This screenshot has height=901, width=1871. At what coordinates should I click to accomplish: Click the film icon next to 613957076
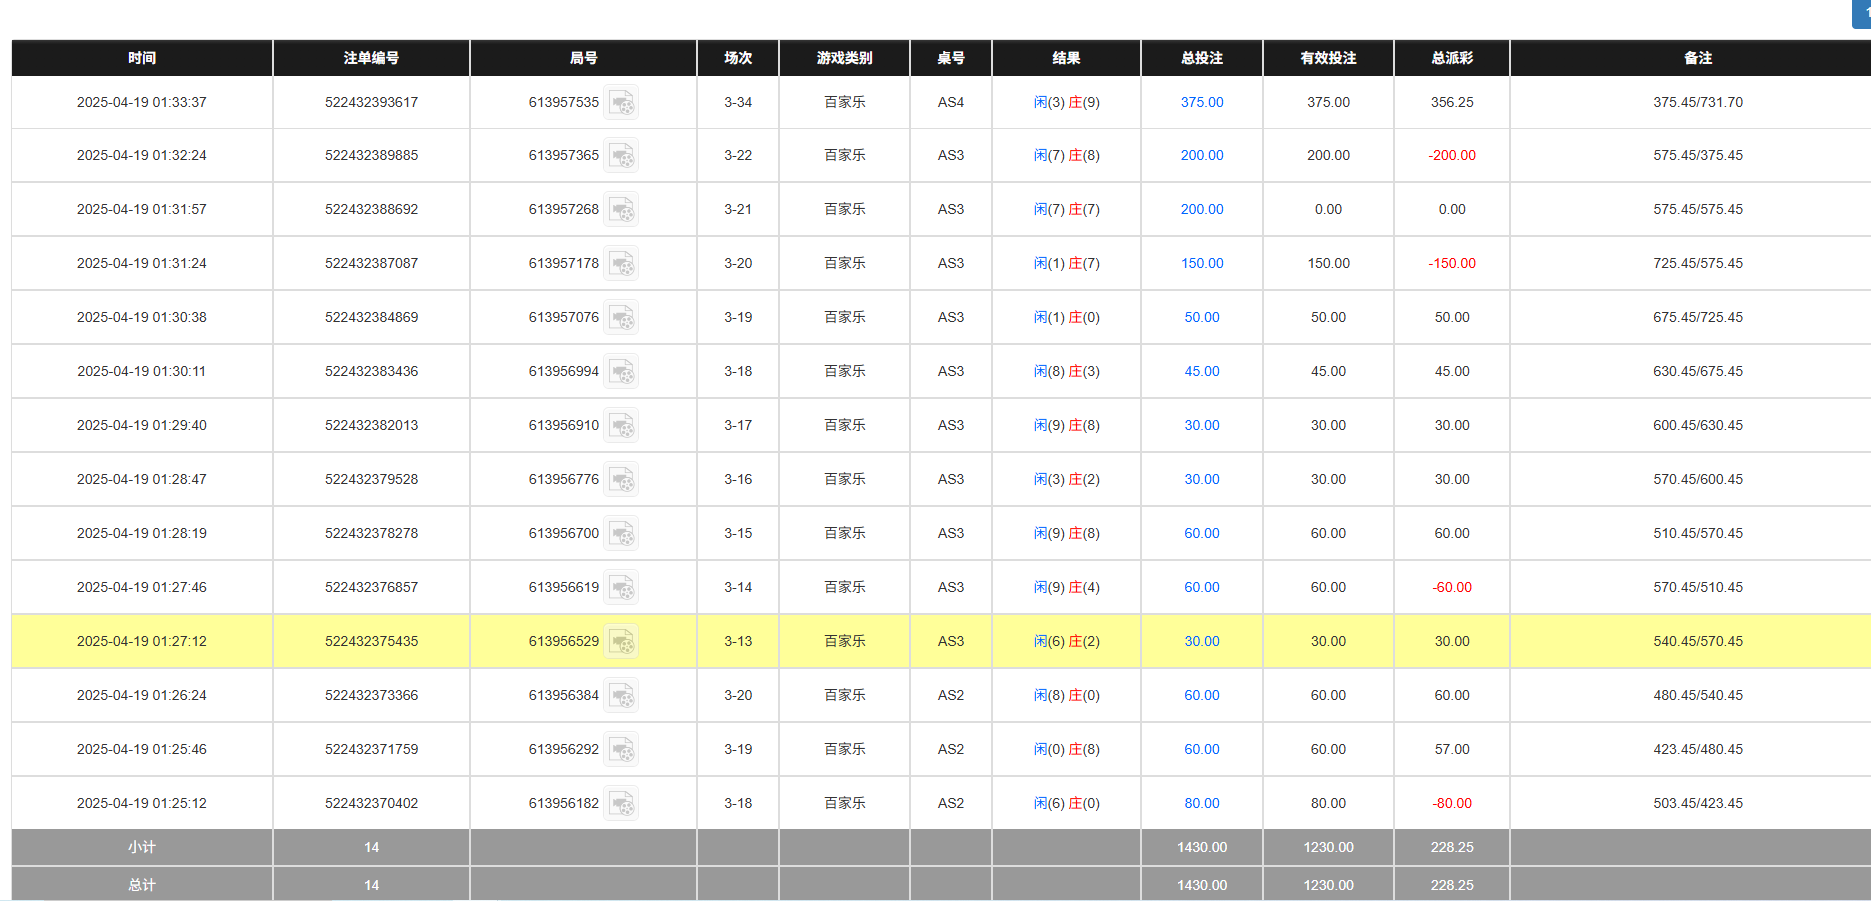tap(622, 318)
